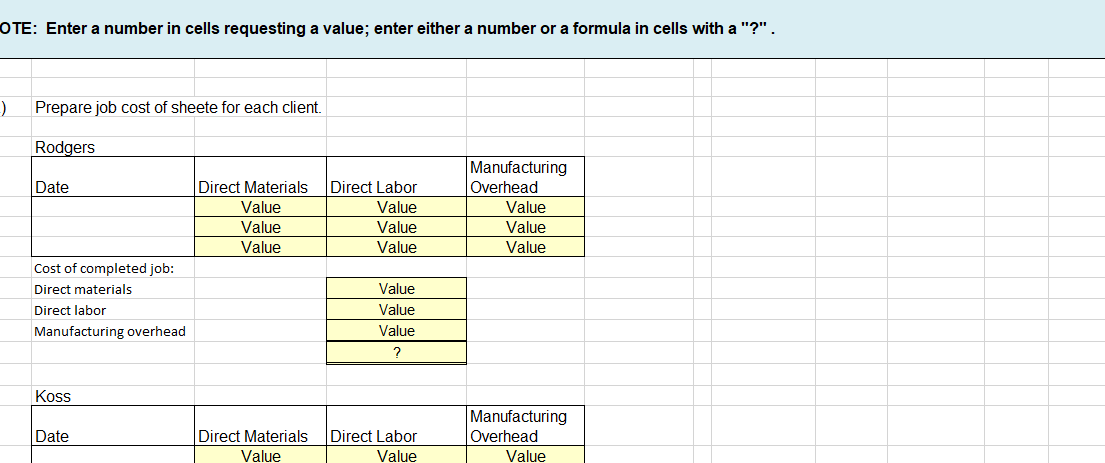Click the Date header in the Rodgers table

click(x=113, y=177)
